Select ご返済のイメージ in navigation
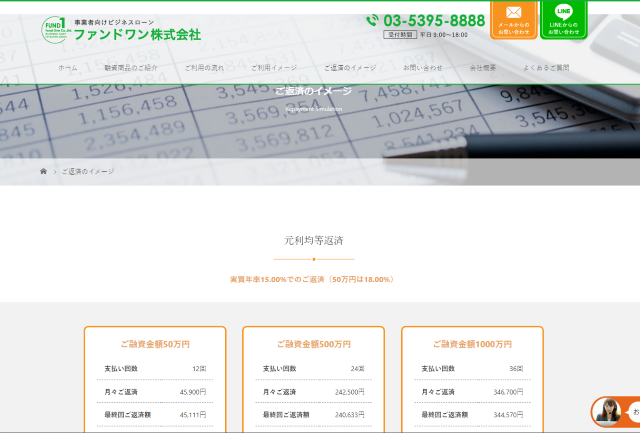The image size is (640, 433). 350,67
